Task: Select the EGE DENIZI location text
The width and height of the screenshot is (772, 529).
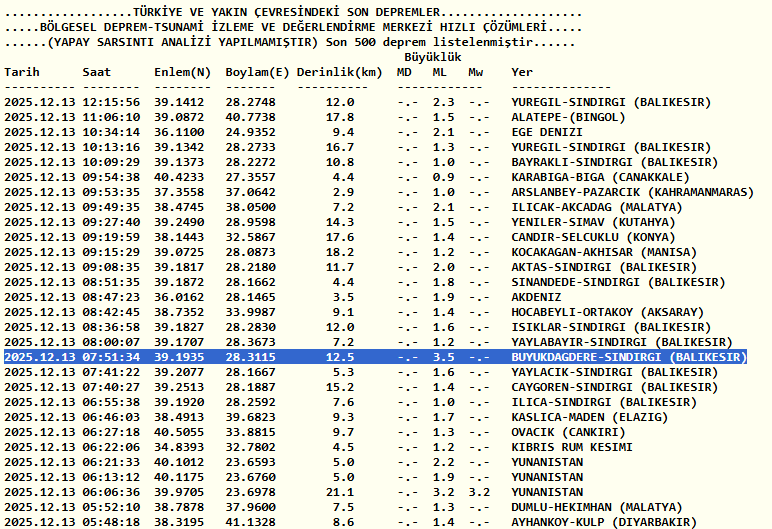Action: [x=547, y=132]
